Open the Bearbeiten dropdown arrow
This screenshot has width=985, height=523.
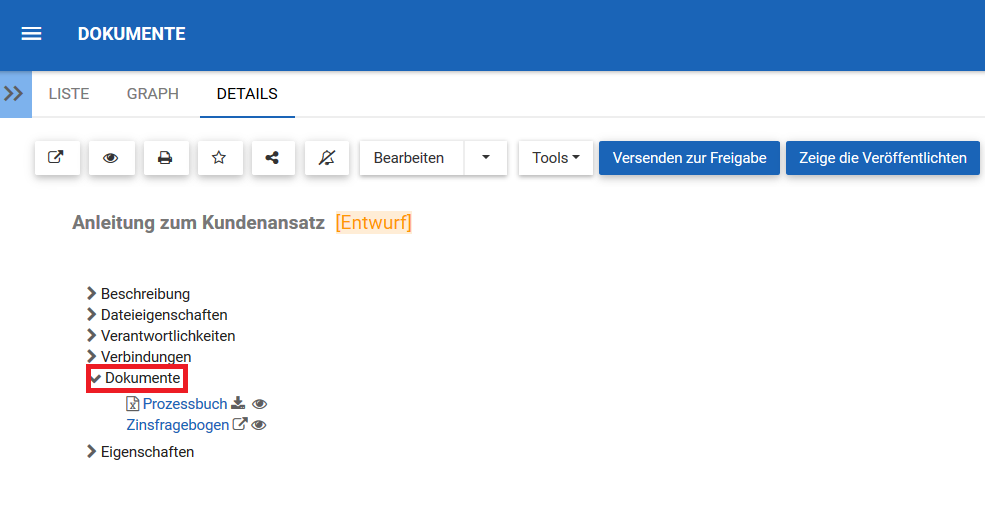486,158
